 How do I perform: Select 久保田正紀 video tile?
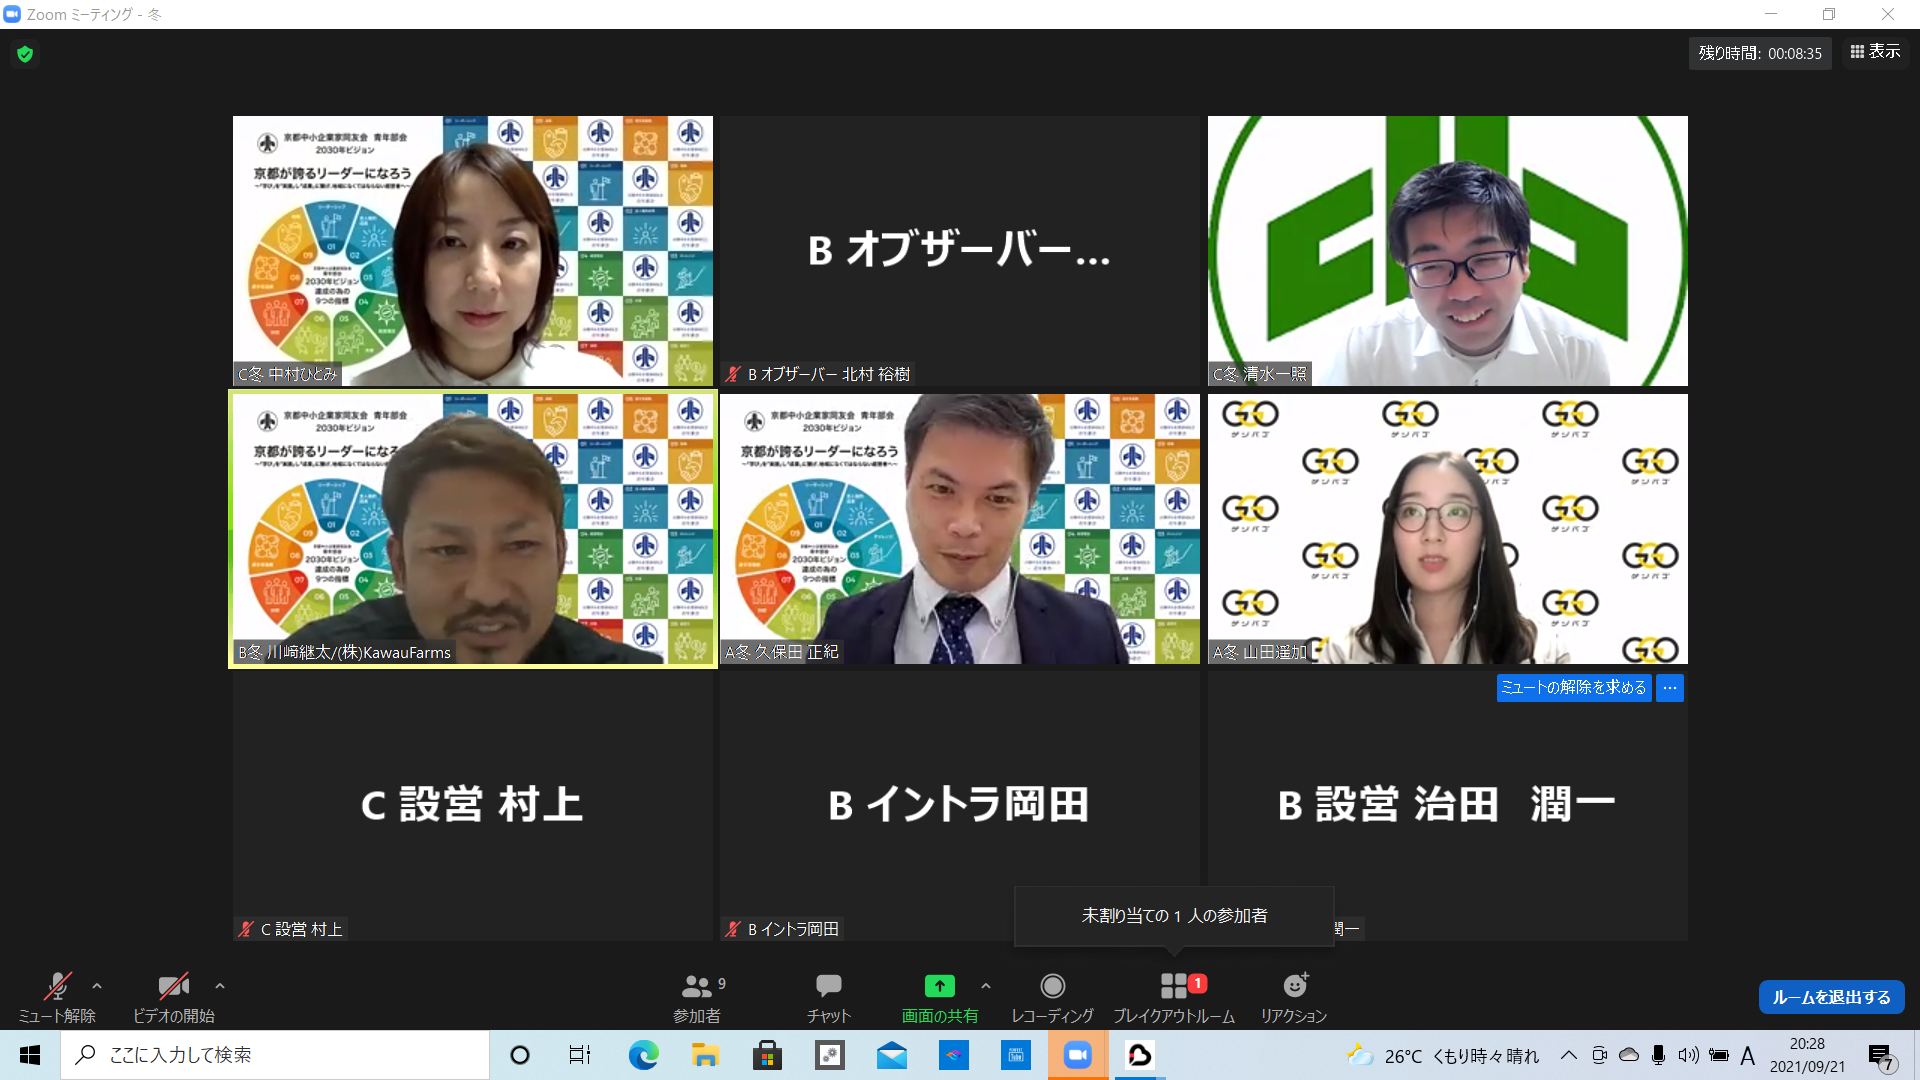click(x=960, y=529)
